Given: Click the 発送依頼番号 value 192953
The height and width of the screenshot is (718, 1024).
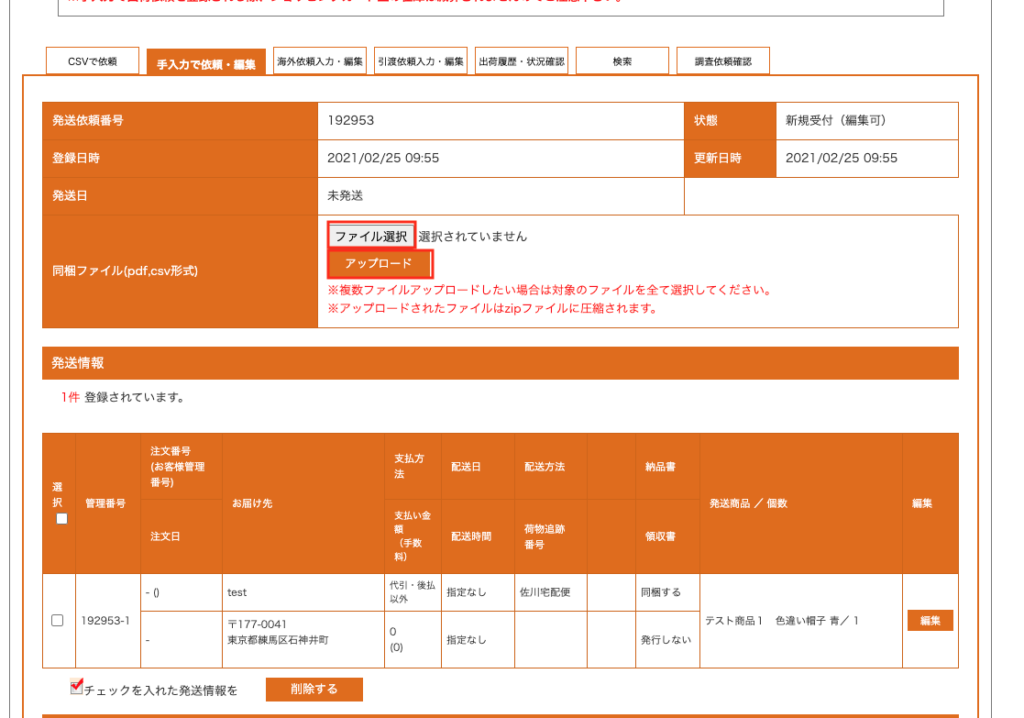Looking at the screenshot, I should 351,121.
